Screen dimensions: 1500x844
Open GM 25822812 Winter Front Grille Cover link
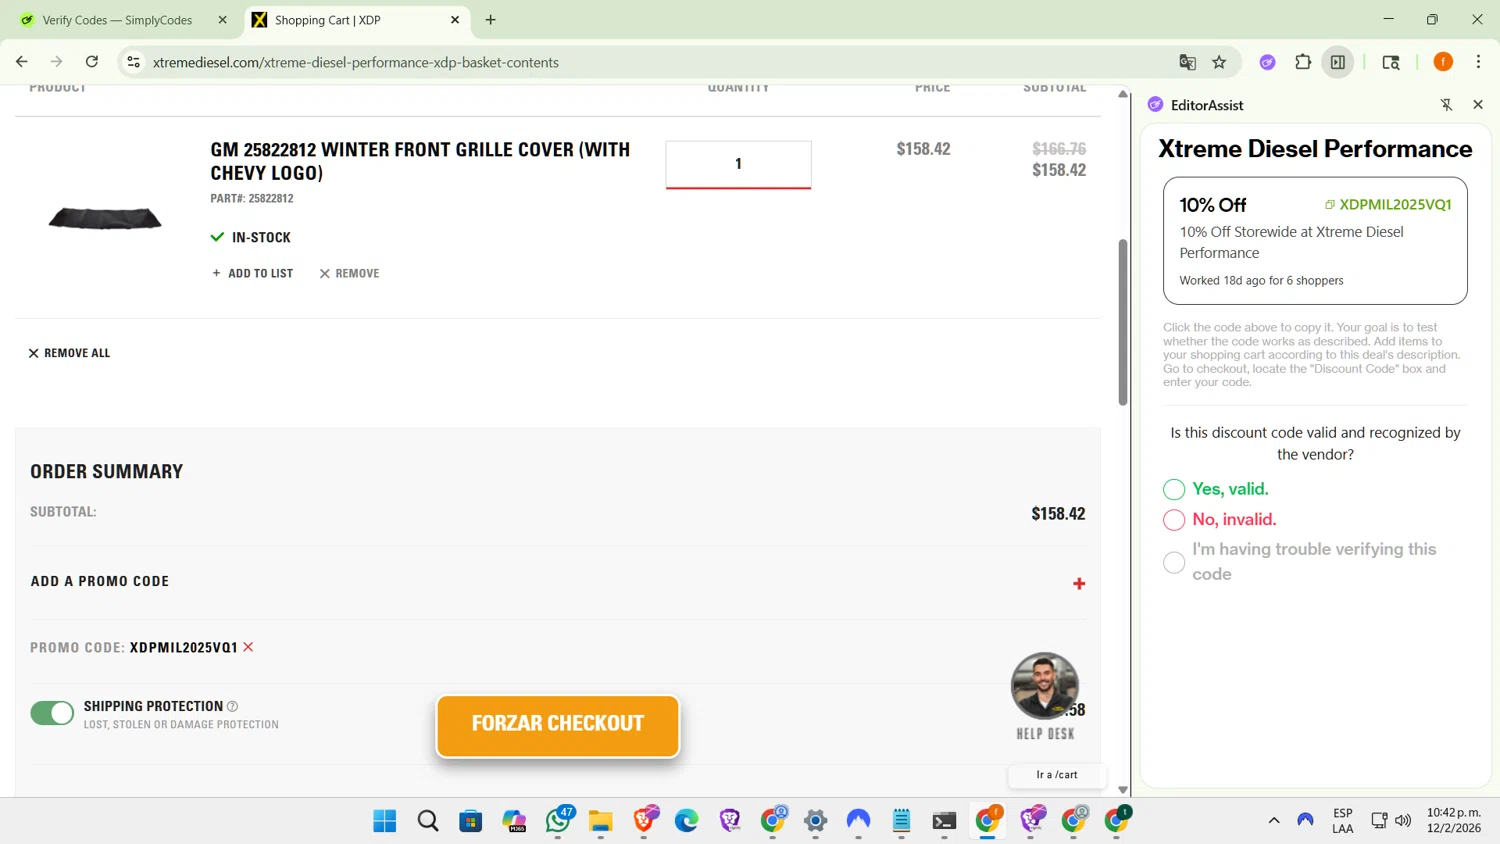pyautogui.click(x=420, y=161)
